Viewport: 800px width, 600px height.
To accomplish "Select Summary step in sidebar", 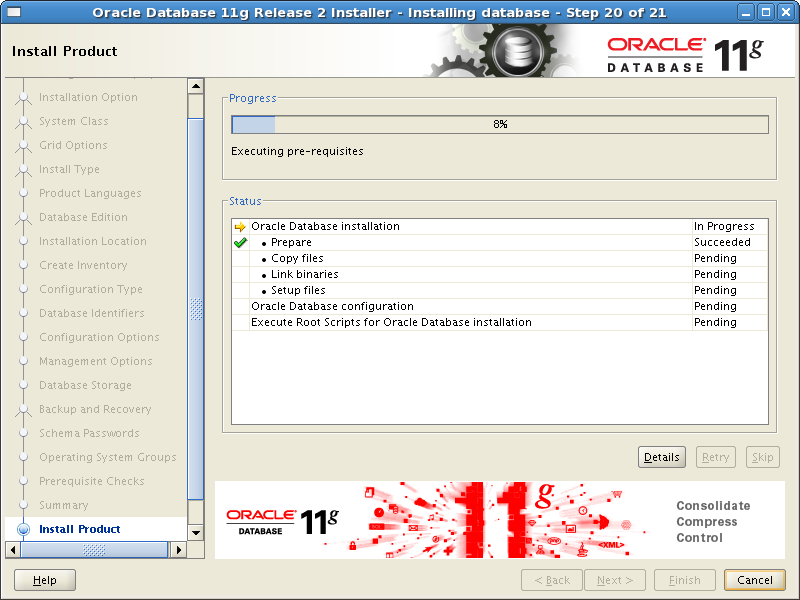I will click(64, 505).
